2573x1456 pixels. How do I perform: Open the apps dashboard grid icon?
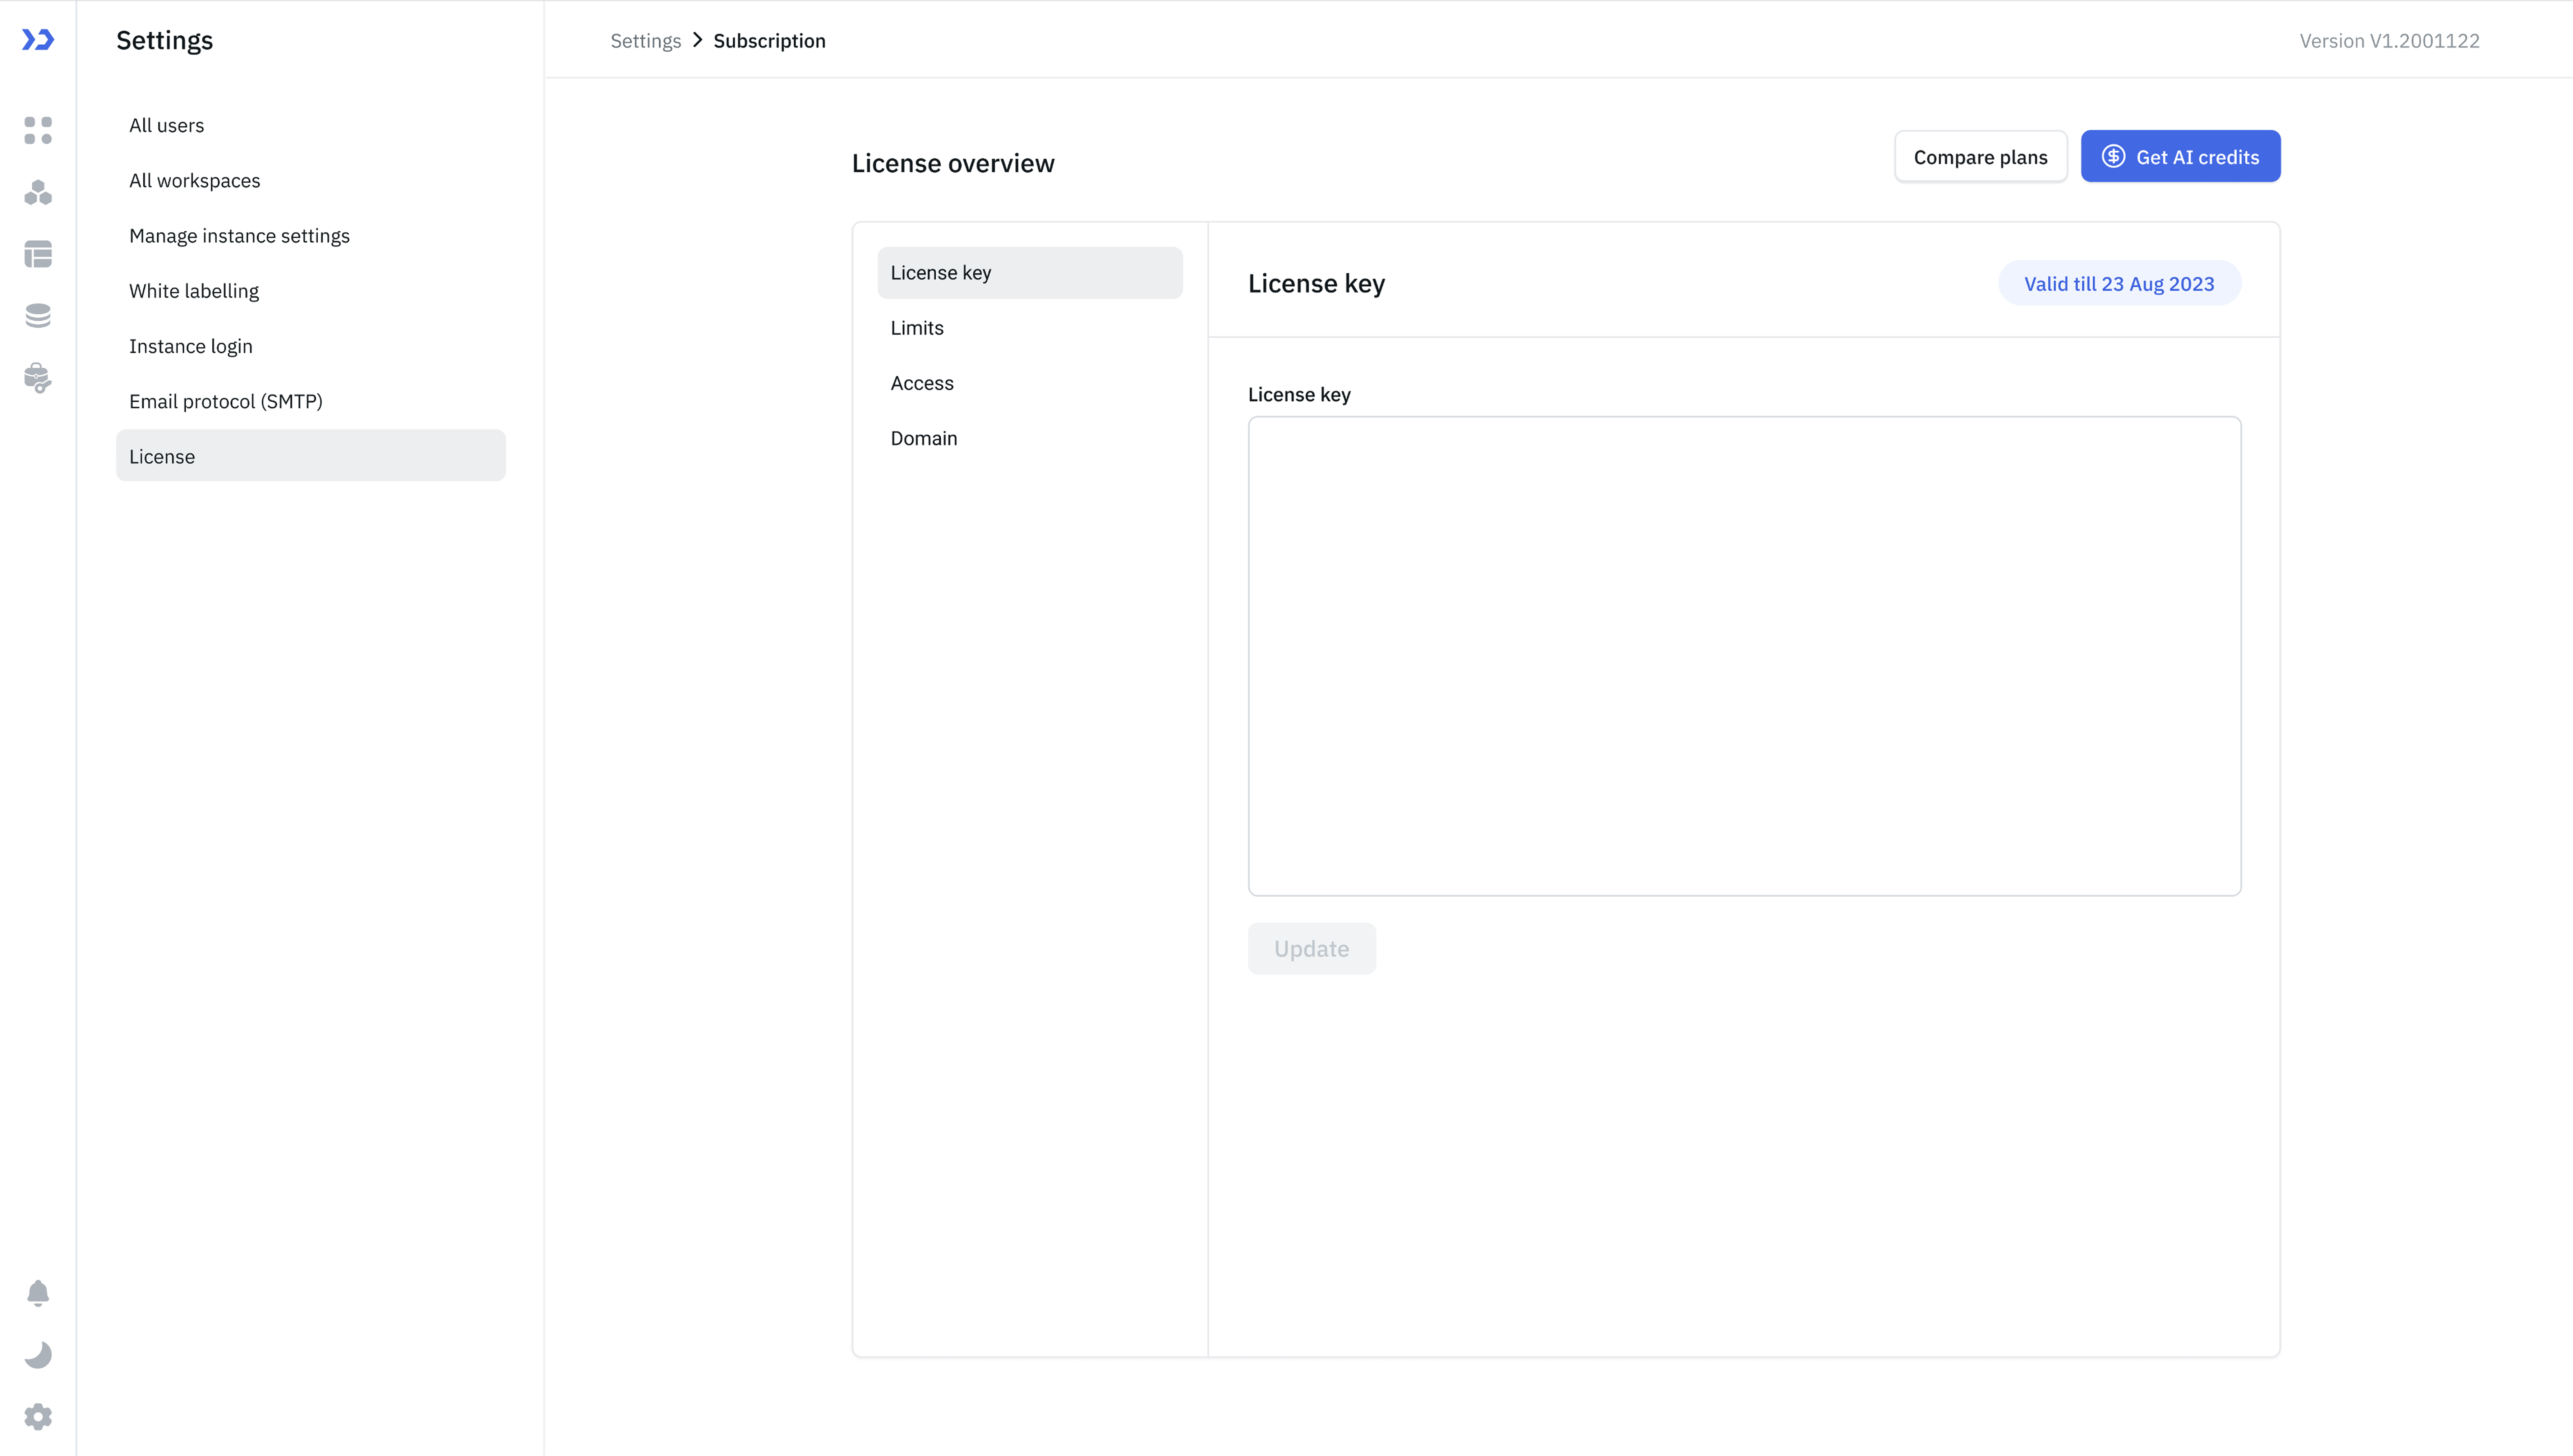38,130
